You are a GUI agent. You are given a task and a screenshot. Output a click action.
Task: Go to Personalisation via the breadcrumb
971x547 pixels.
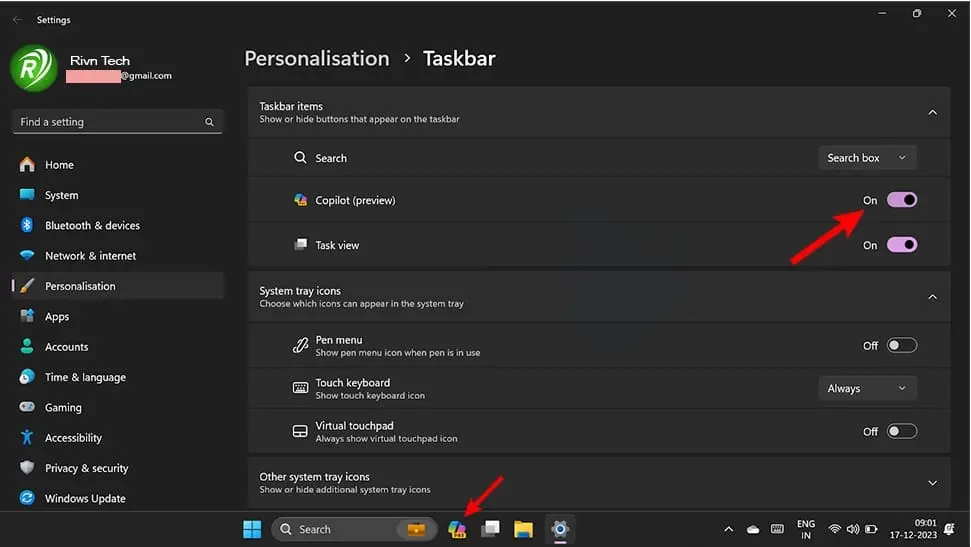(x=317, y=58)
